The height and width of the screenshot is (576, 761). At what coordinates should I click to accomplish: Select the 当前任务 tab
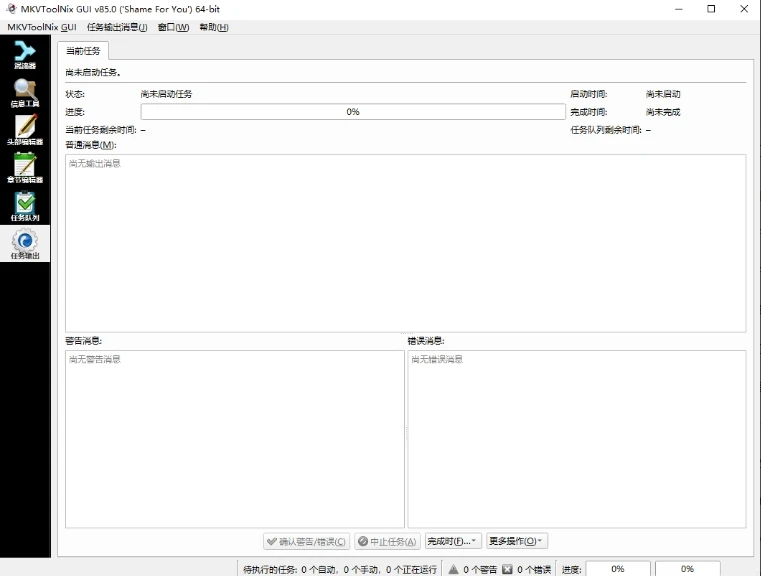(x=83, y=51)
